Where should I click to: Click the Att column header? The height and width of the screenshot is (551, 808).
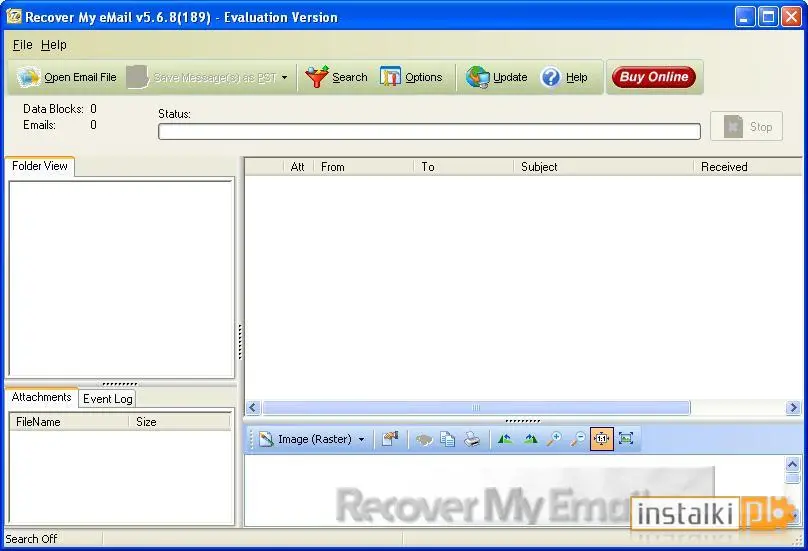298,167
